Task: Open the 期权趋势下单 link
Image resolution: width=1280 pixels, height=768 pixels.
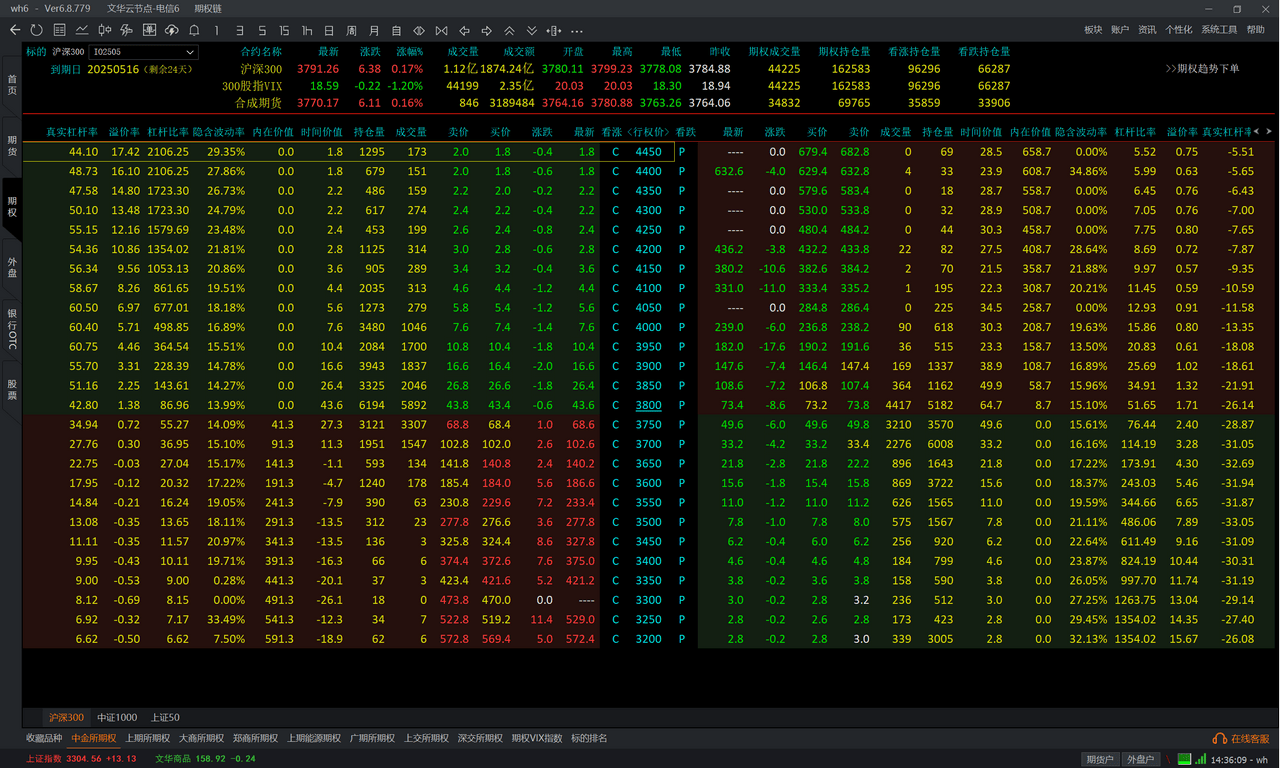Action: [x=1202, y=69]
